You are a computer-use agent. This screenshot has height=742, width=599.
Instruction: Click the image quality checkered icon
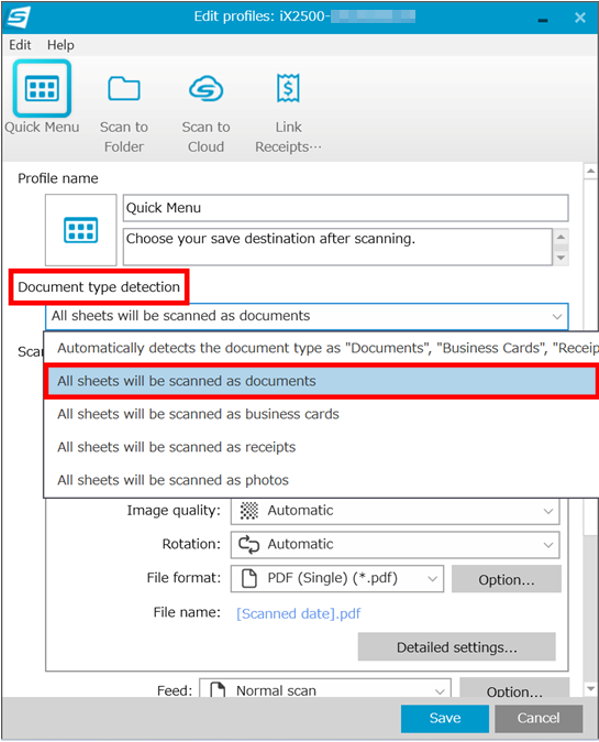249,511
